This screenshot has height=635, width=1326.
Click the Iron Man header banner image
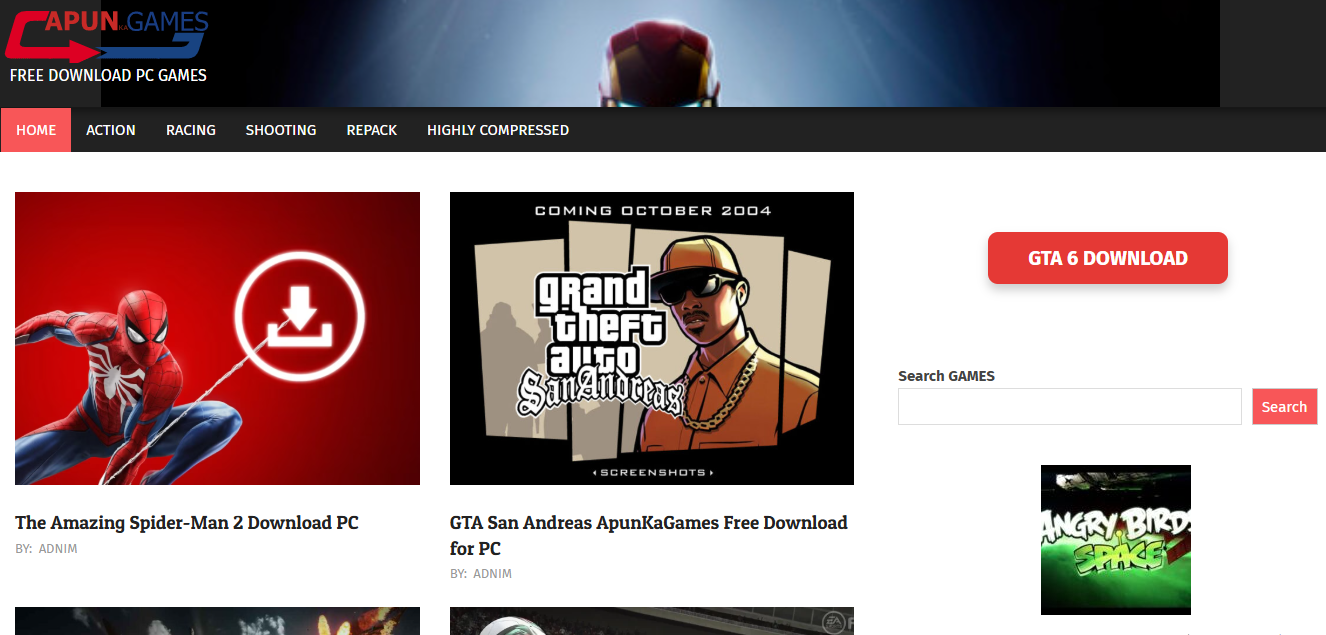click(x=660, y=53)
